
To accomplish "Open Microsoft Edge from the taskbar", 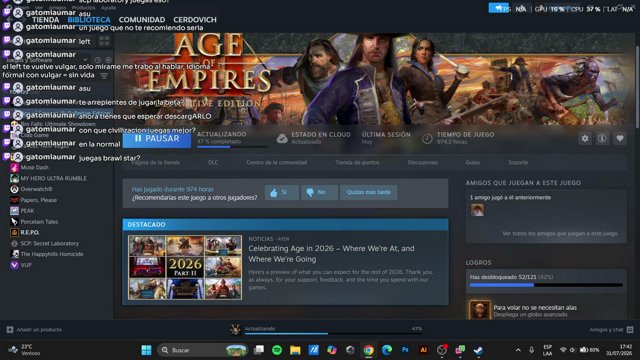I will (x=387, y=350).
